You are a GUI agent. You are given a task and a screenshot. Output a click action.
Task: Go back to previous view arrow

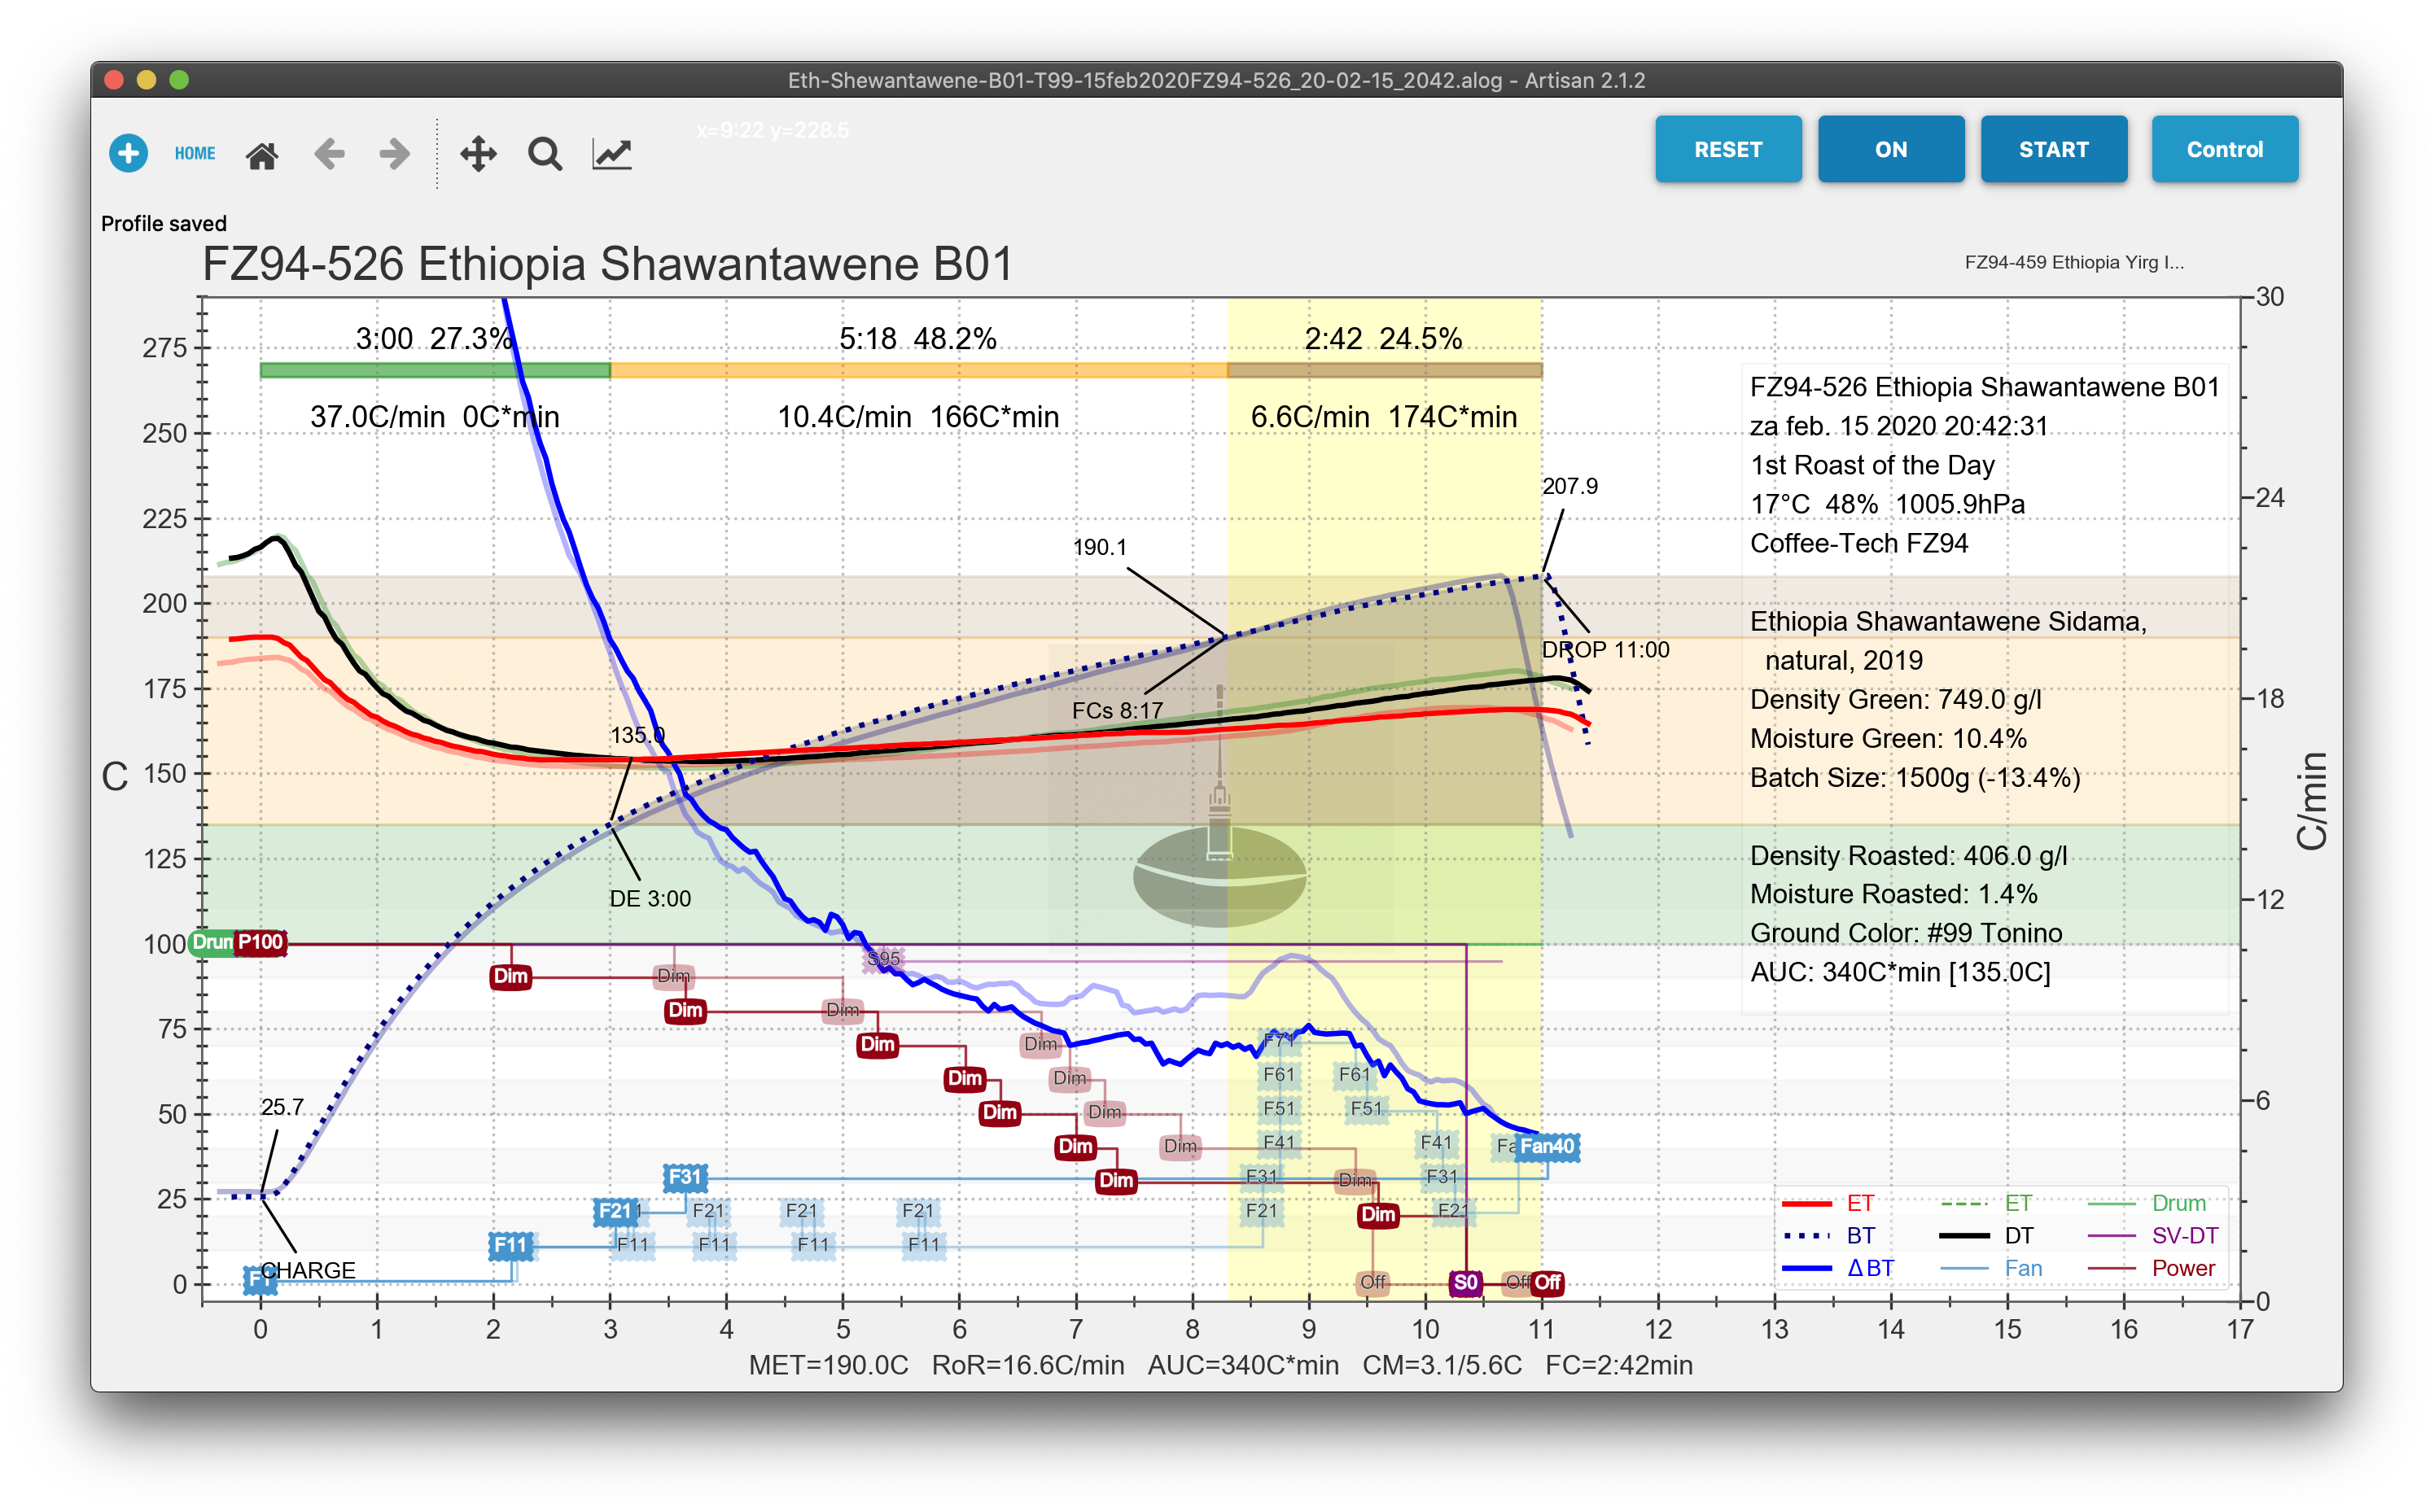[329, 154]
